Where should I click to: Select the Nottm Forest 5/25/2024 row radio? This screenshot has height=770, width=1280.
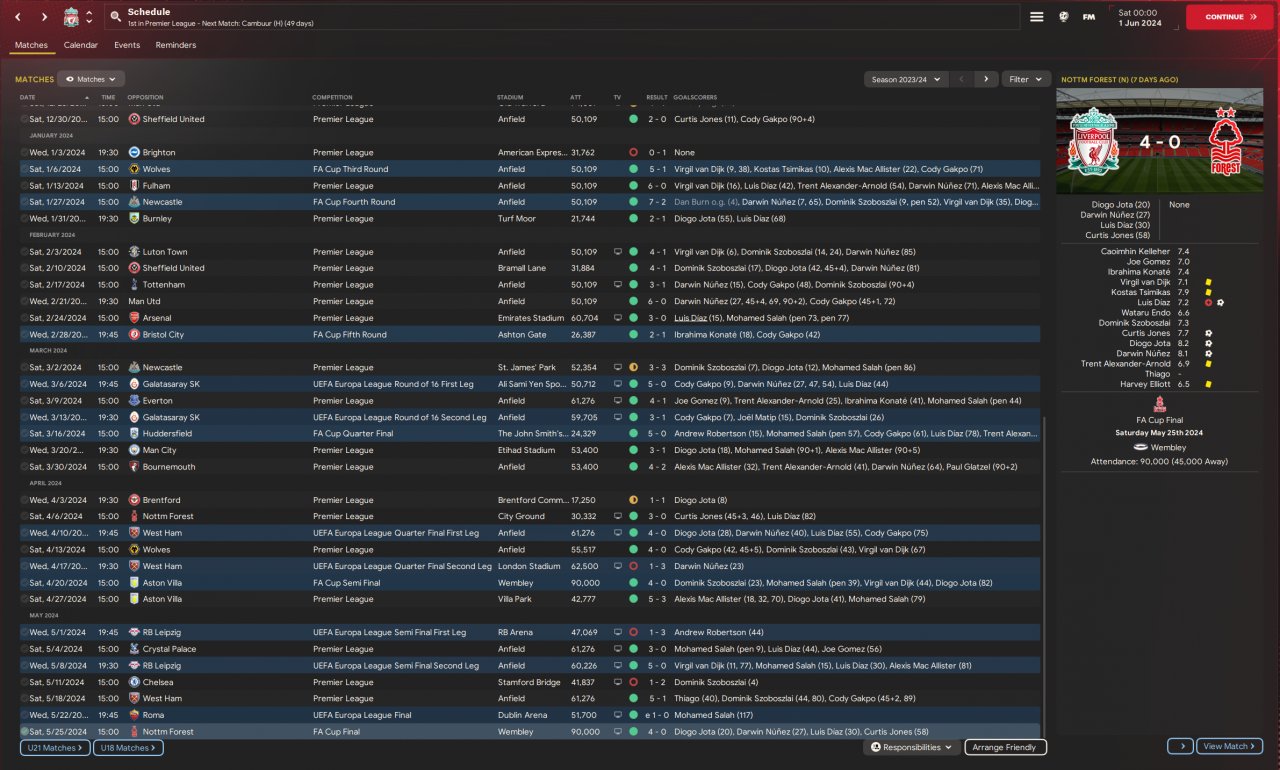point(24,732)
